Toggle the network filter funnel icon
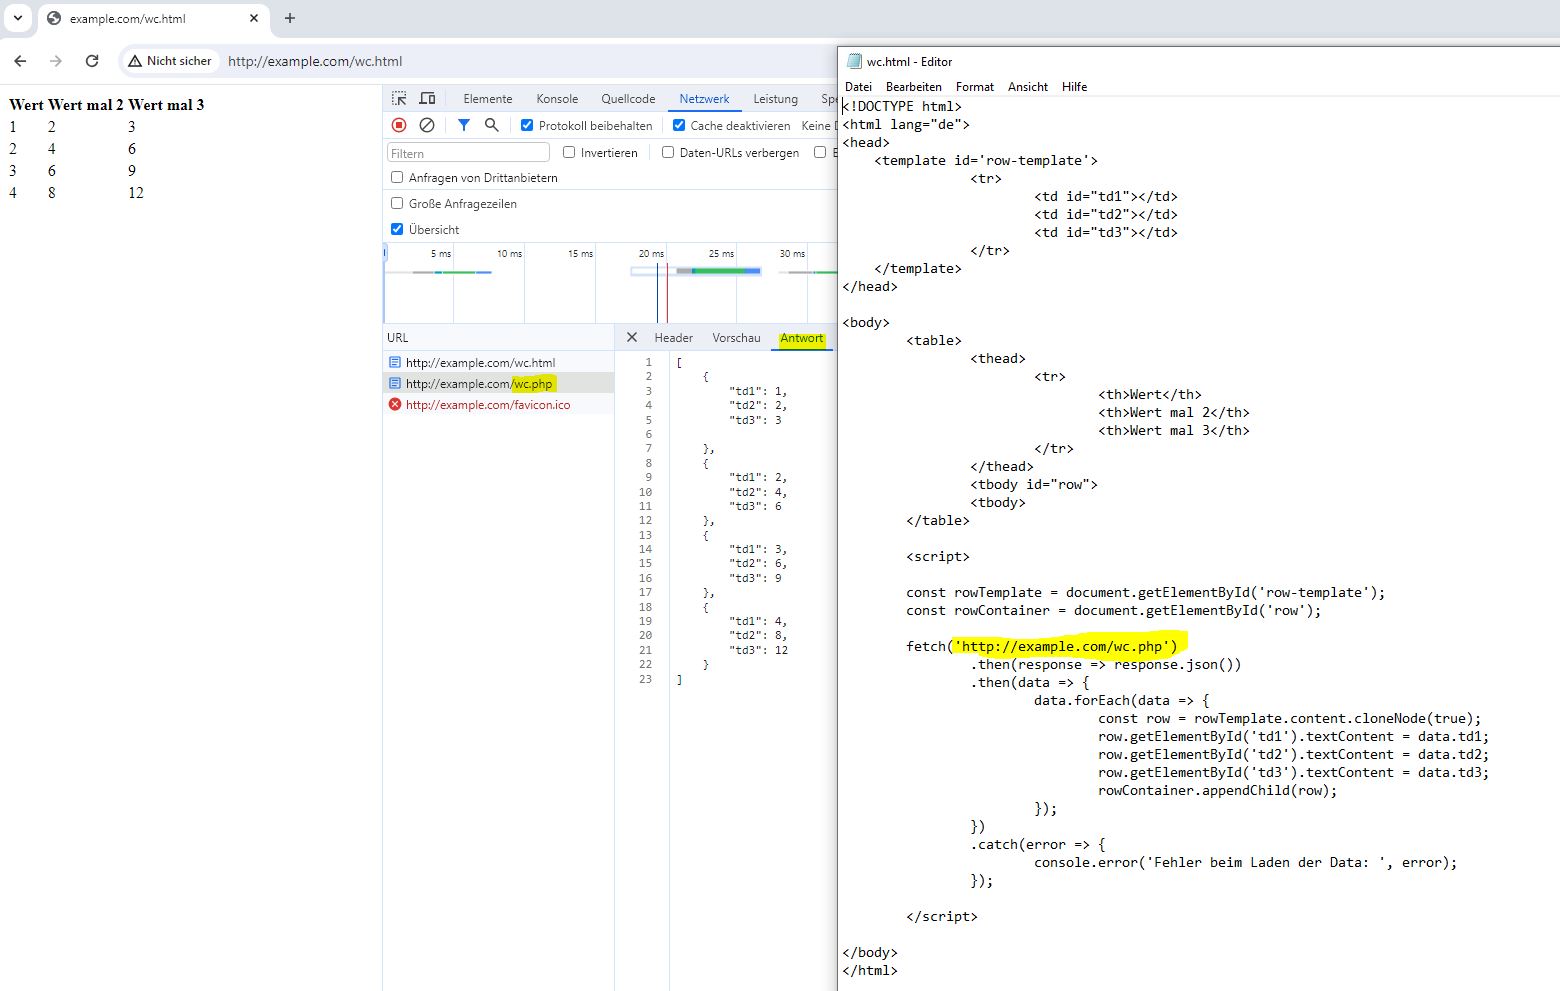Viewport: 1560px width, 991px height. [464, 125]
